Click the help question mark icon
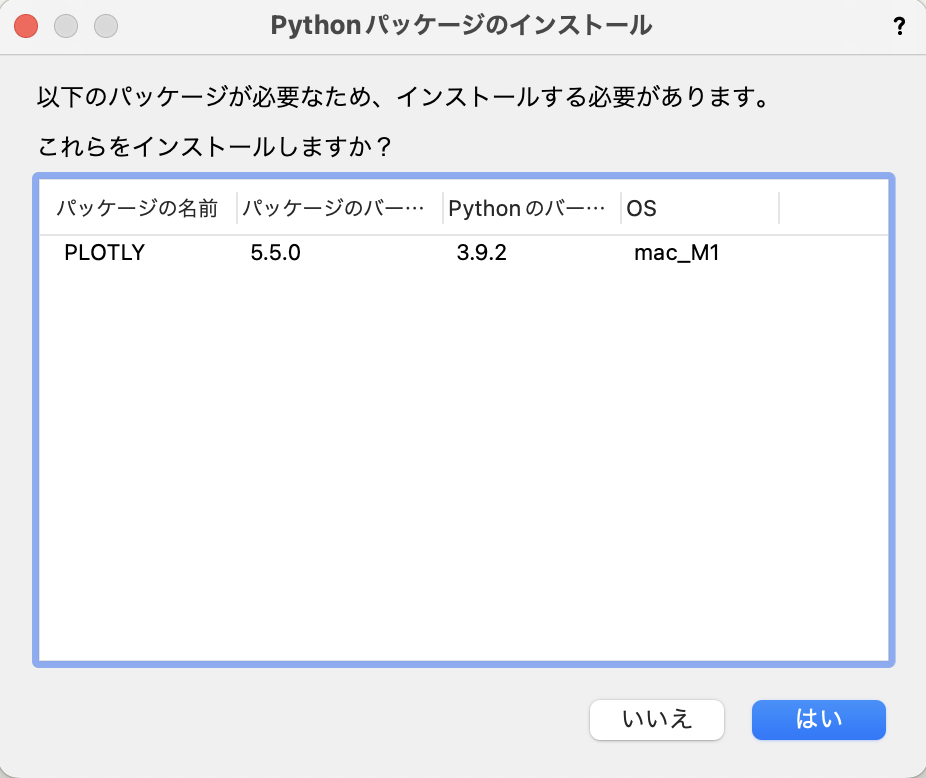Screen dimensions: 926x778 [x=898, y=27]
